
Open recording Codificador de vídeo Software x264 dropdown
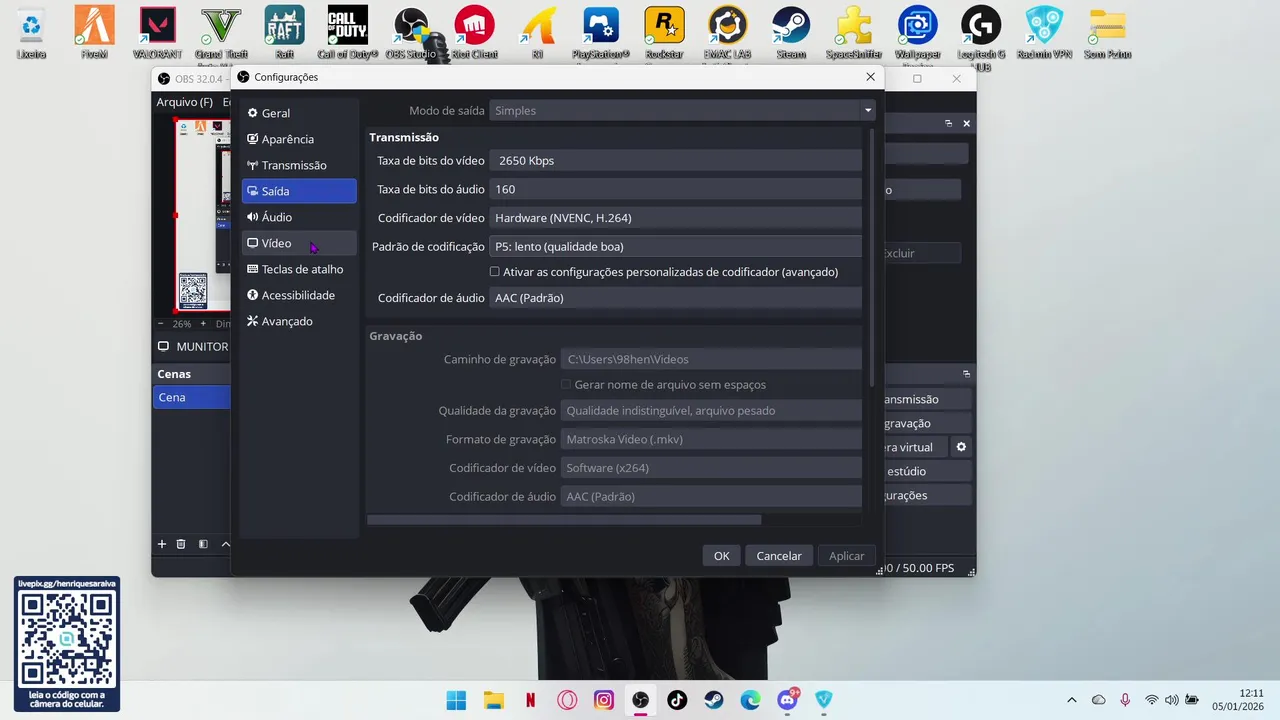click(711, 468)
